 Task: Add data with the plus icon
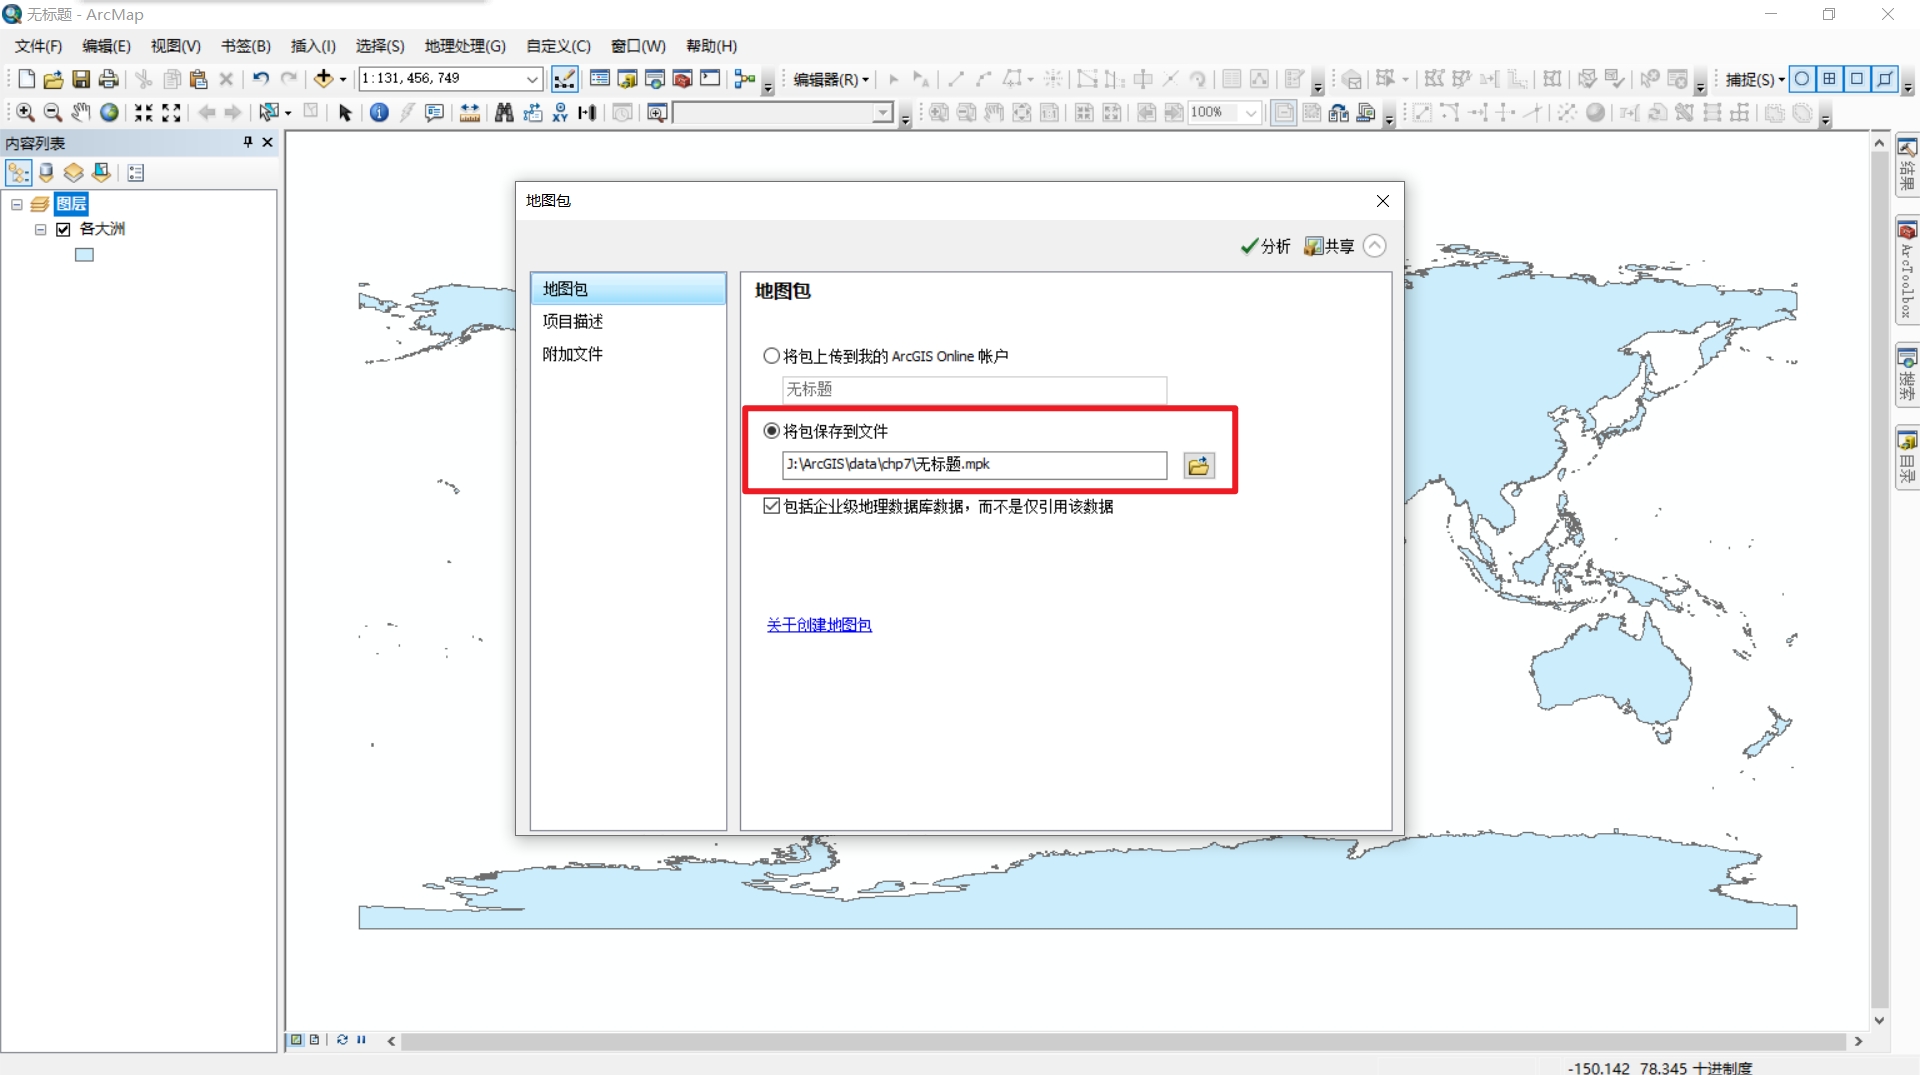(323, 79)
